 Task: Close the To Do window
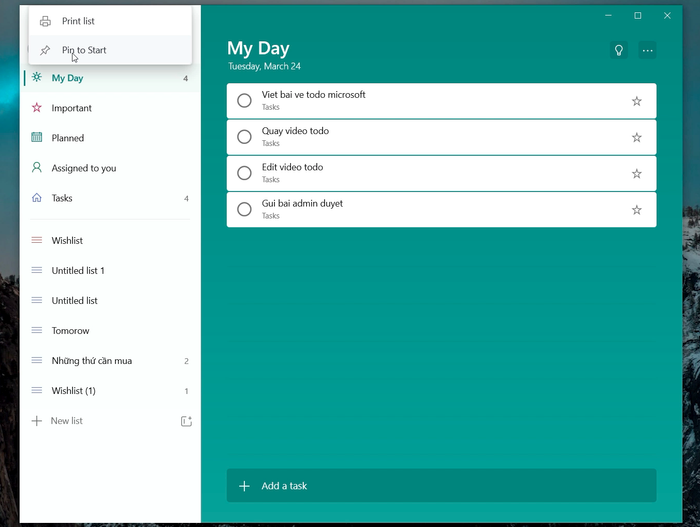coord(667,16)
